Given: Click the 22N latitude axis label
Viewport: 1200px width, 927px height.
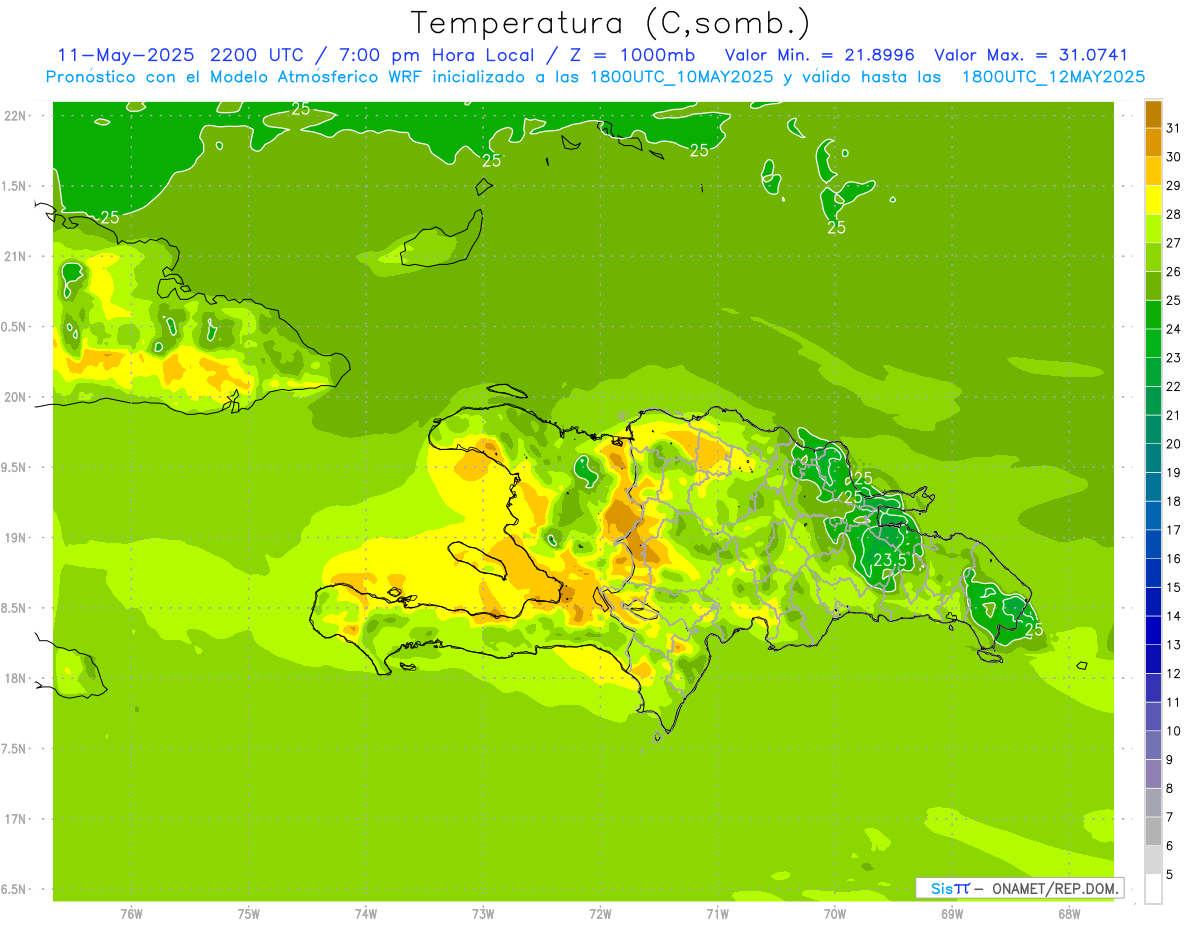Looking at the screenshot, I should (15, 115).
